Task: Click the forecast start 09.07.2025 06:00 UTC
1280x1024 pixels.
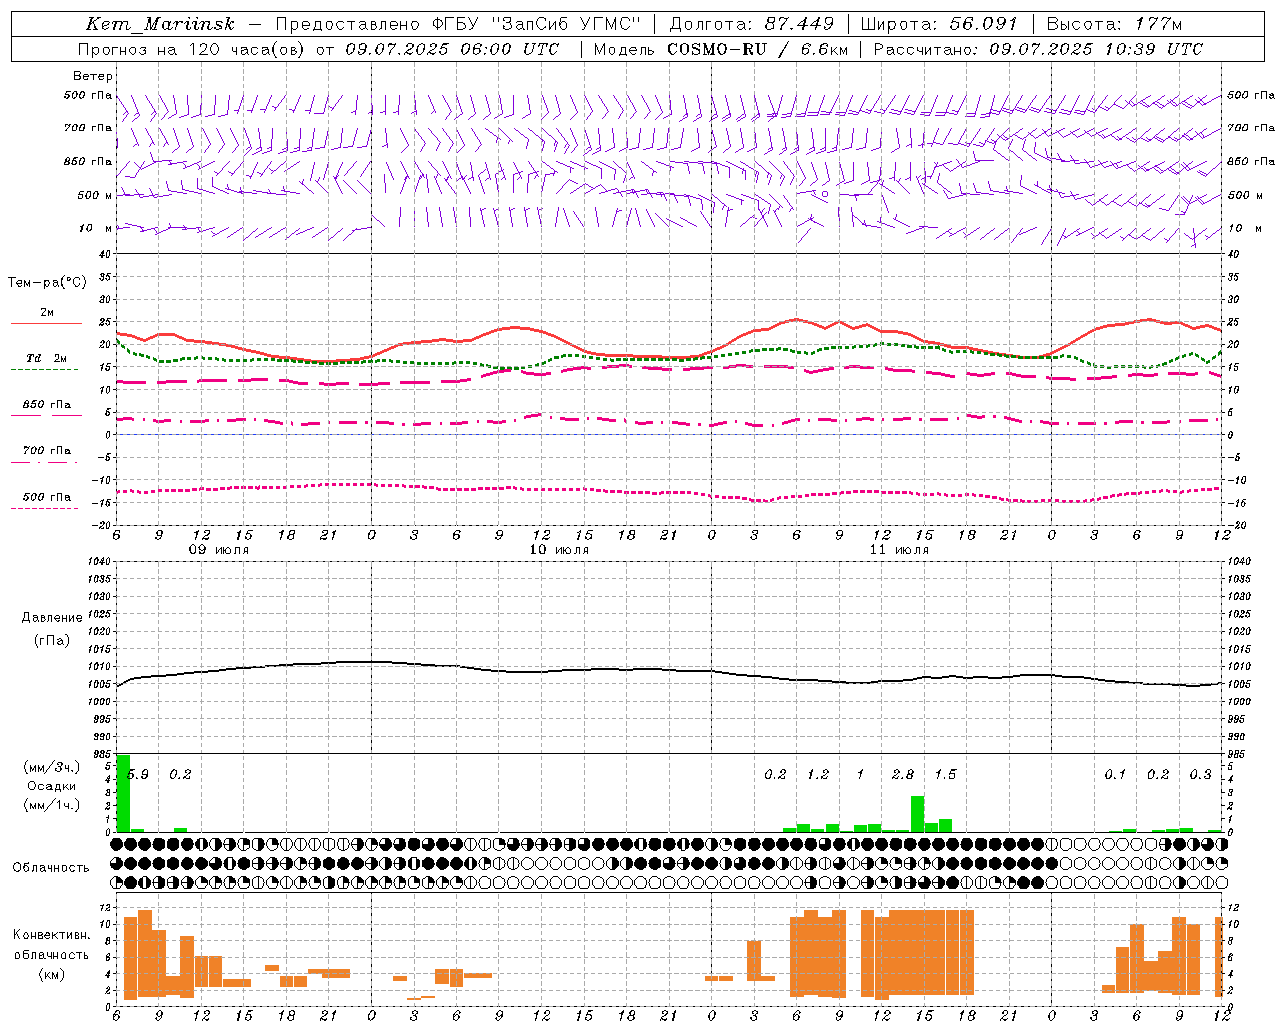Action: [x=452, y=49]
